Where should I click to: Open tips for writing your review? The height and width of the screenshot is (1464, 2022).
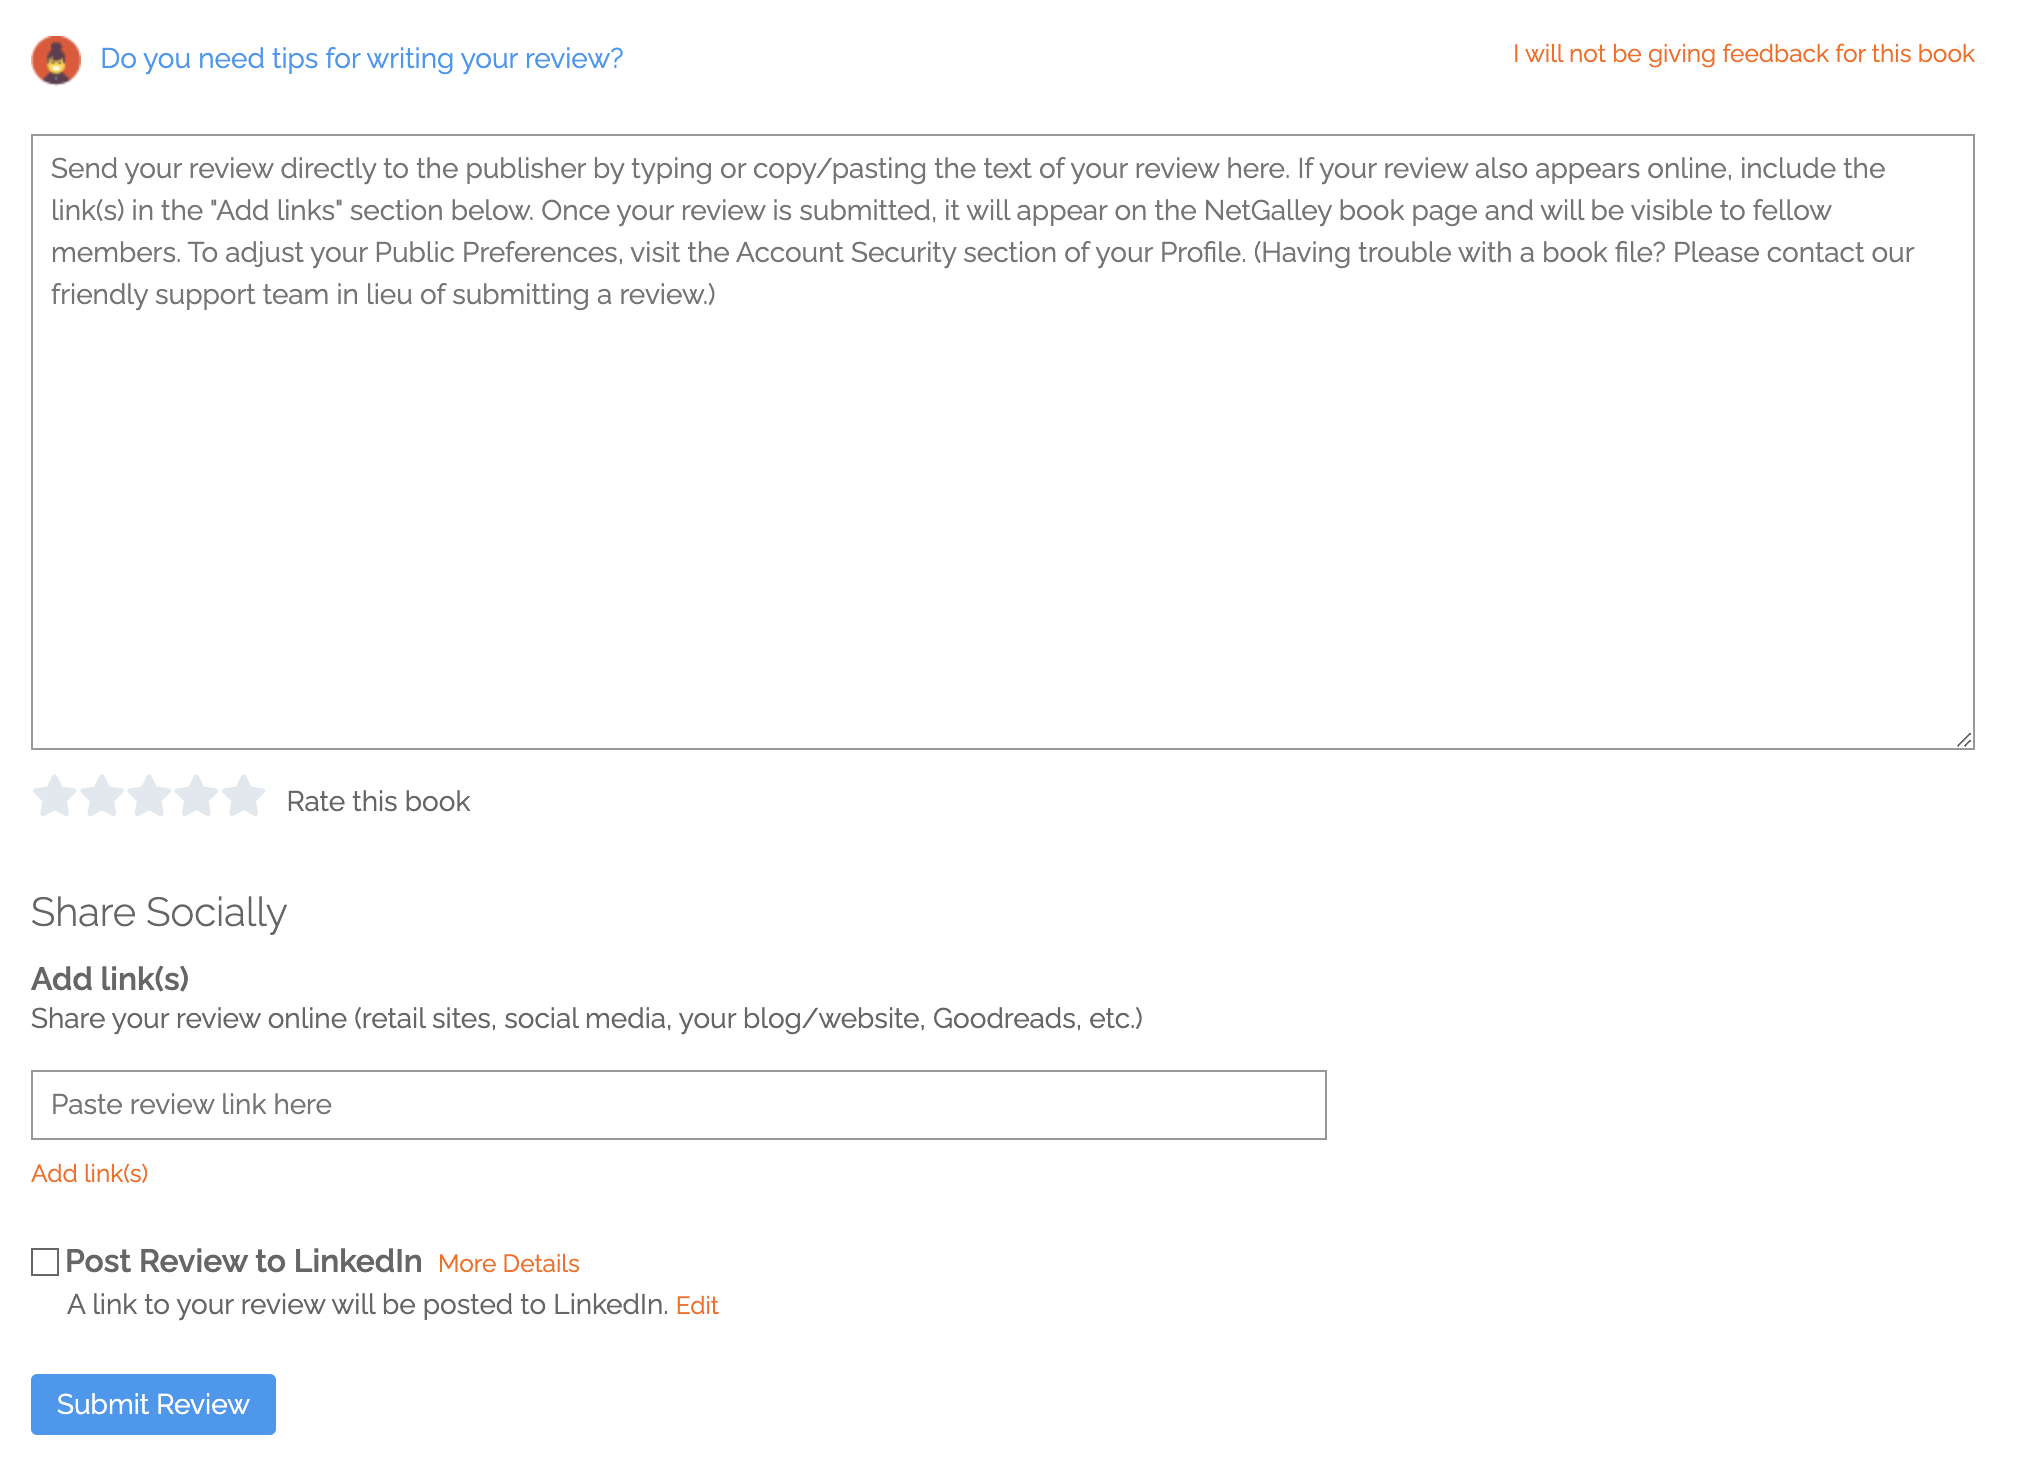(361, 59)
